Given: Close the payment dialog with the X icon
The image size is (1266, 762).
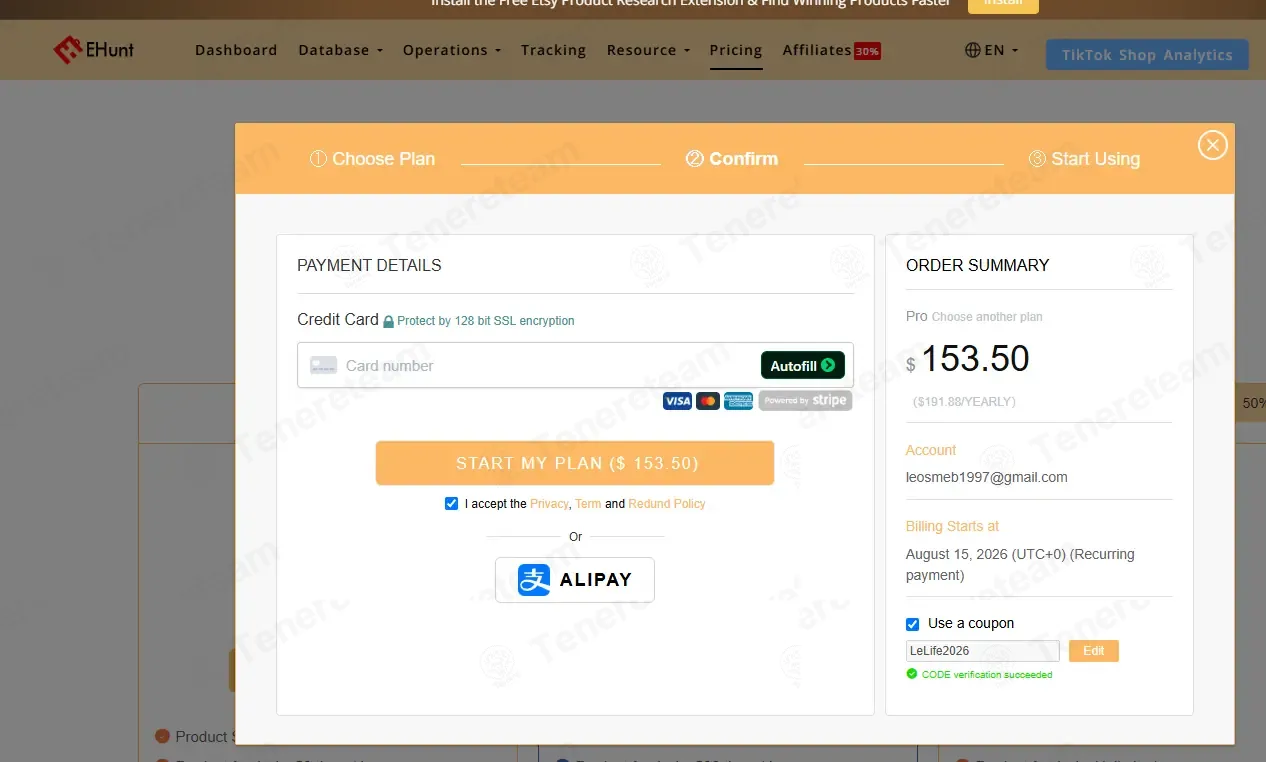Looking at the screenshot, I should click(x=1212, y=146).
